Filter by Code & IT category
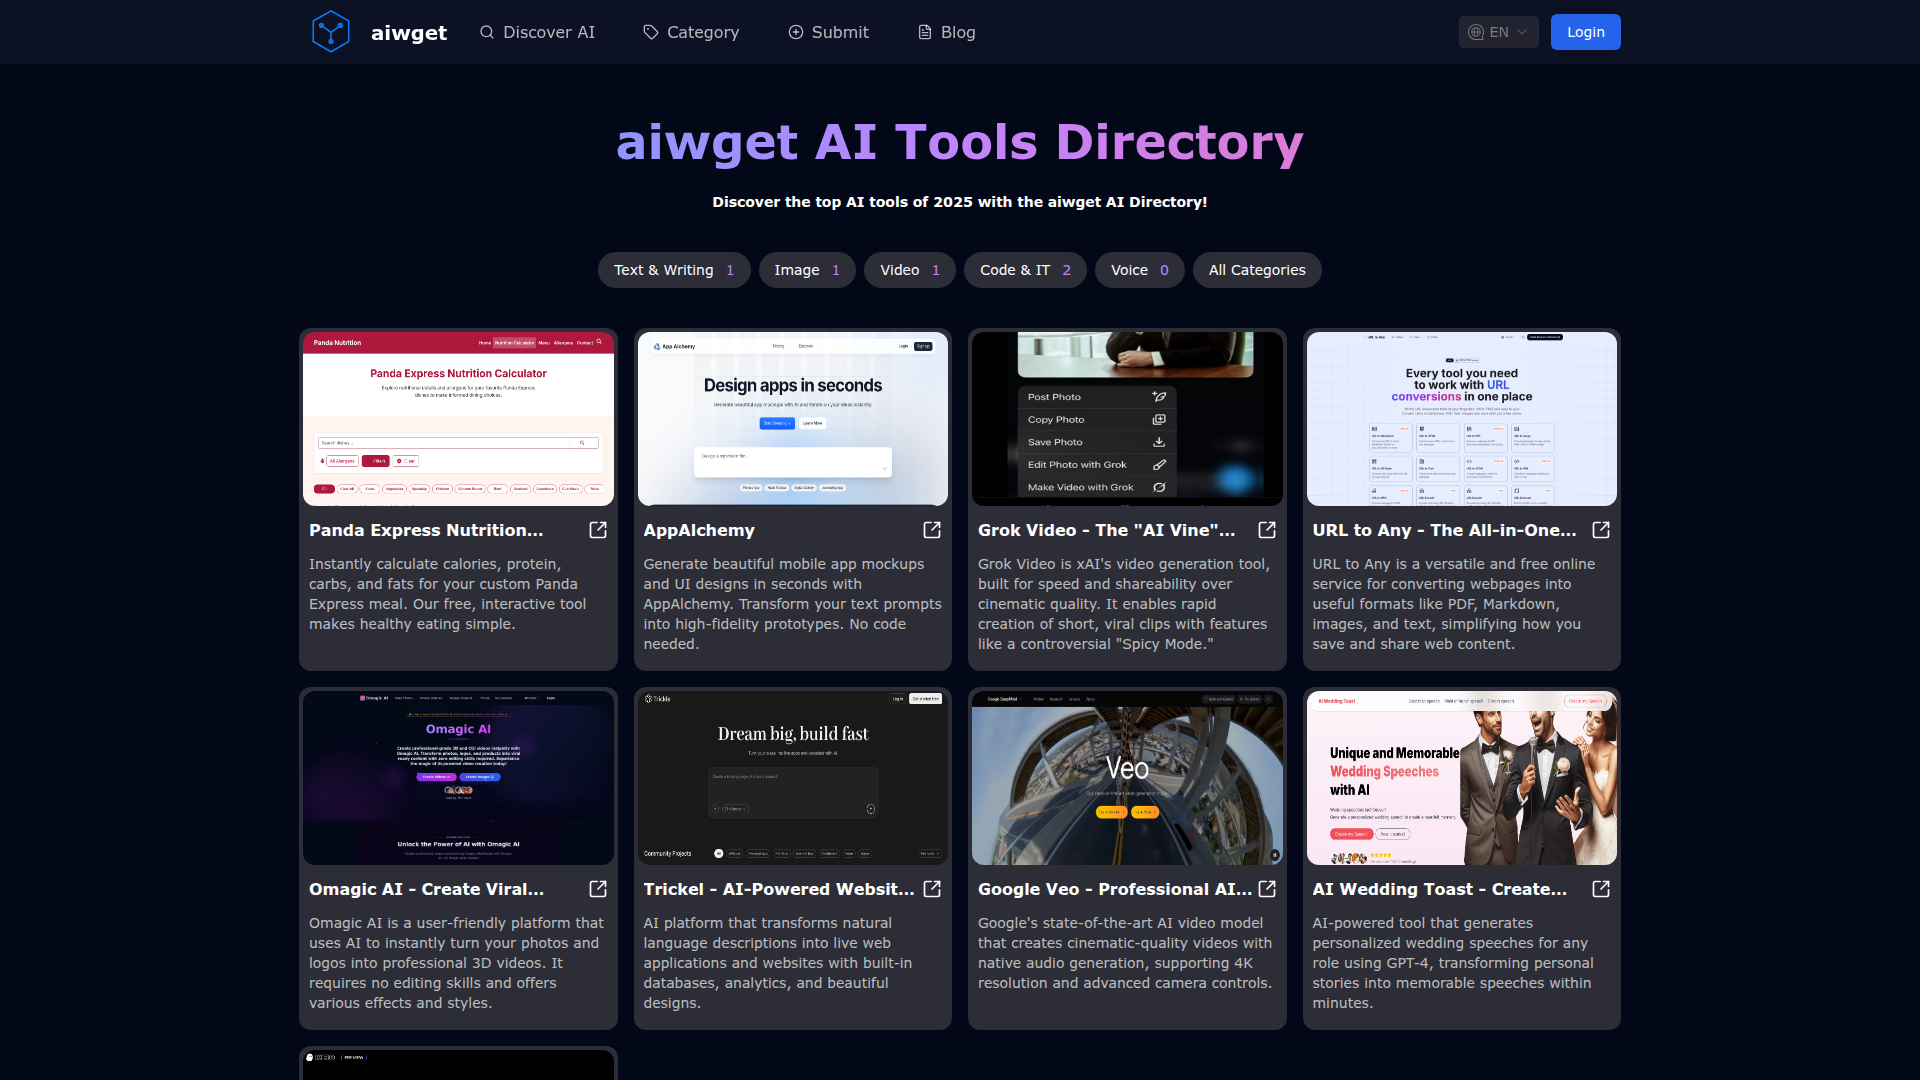 (1025, 270)
